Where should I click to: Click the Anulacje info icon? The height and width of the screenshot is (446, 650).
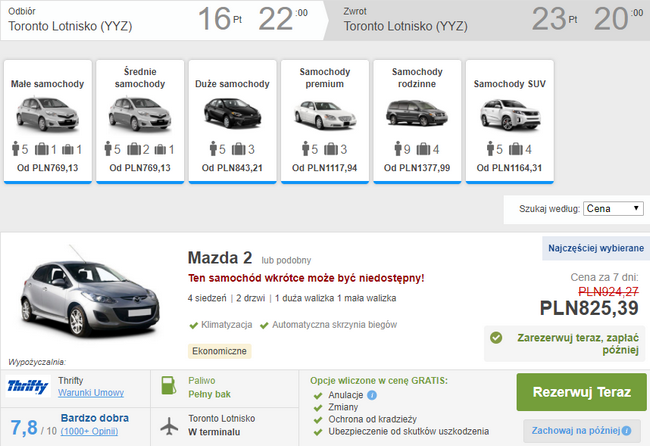tap(372, 395)
